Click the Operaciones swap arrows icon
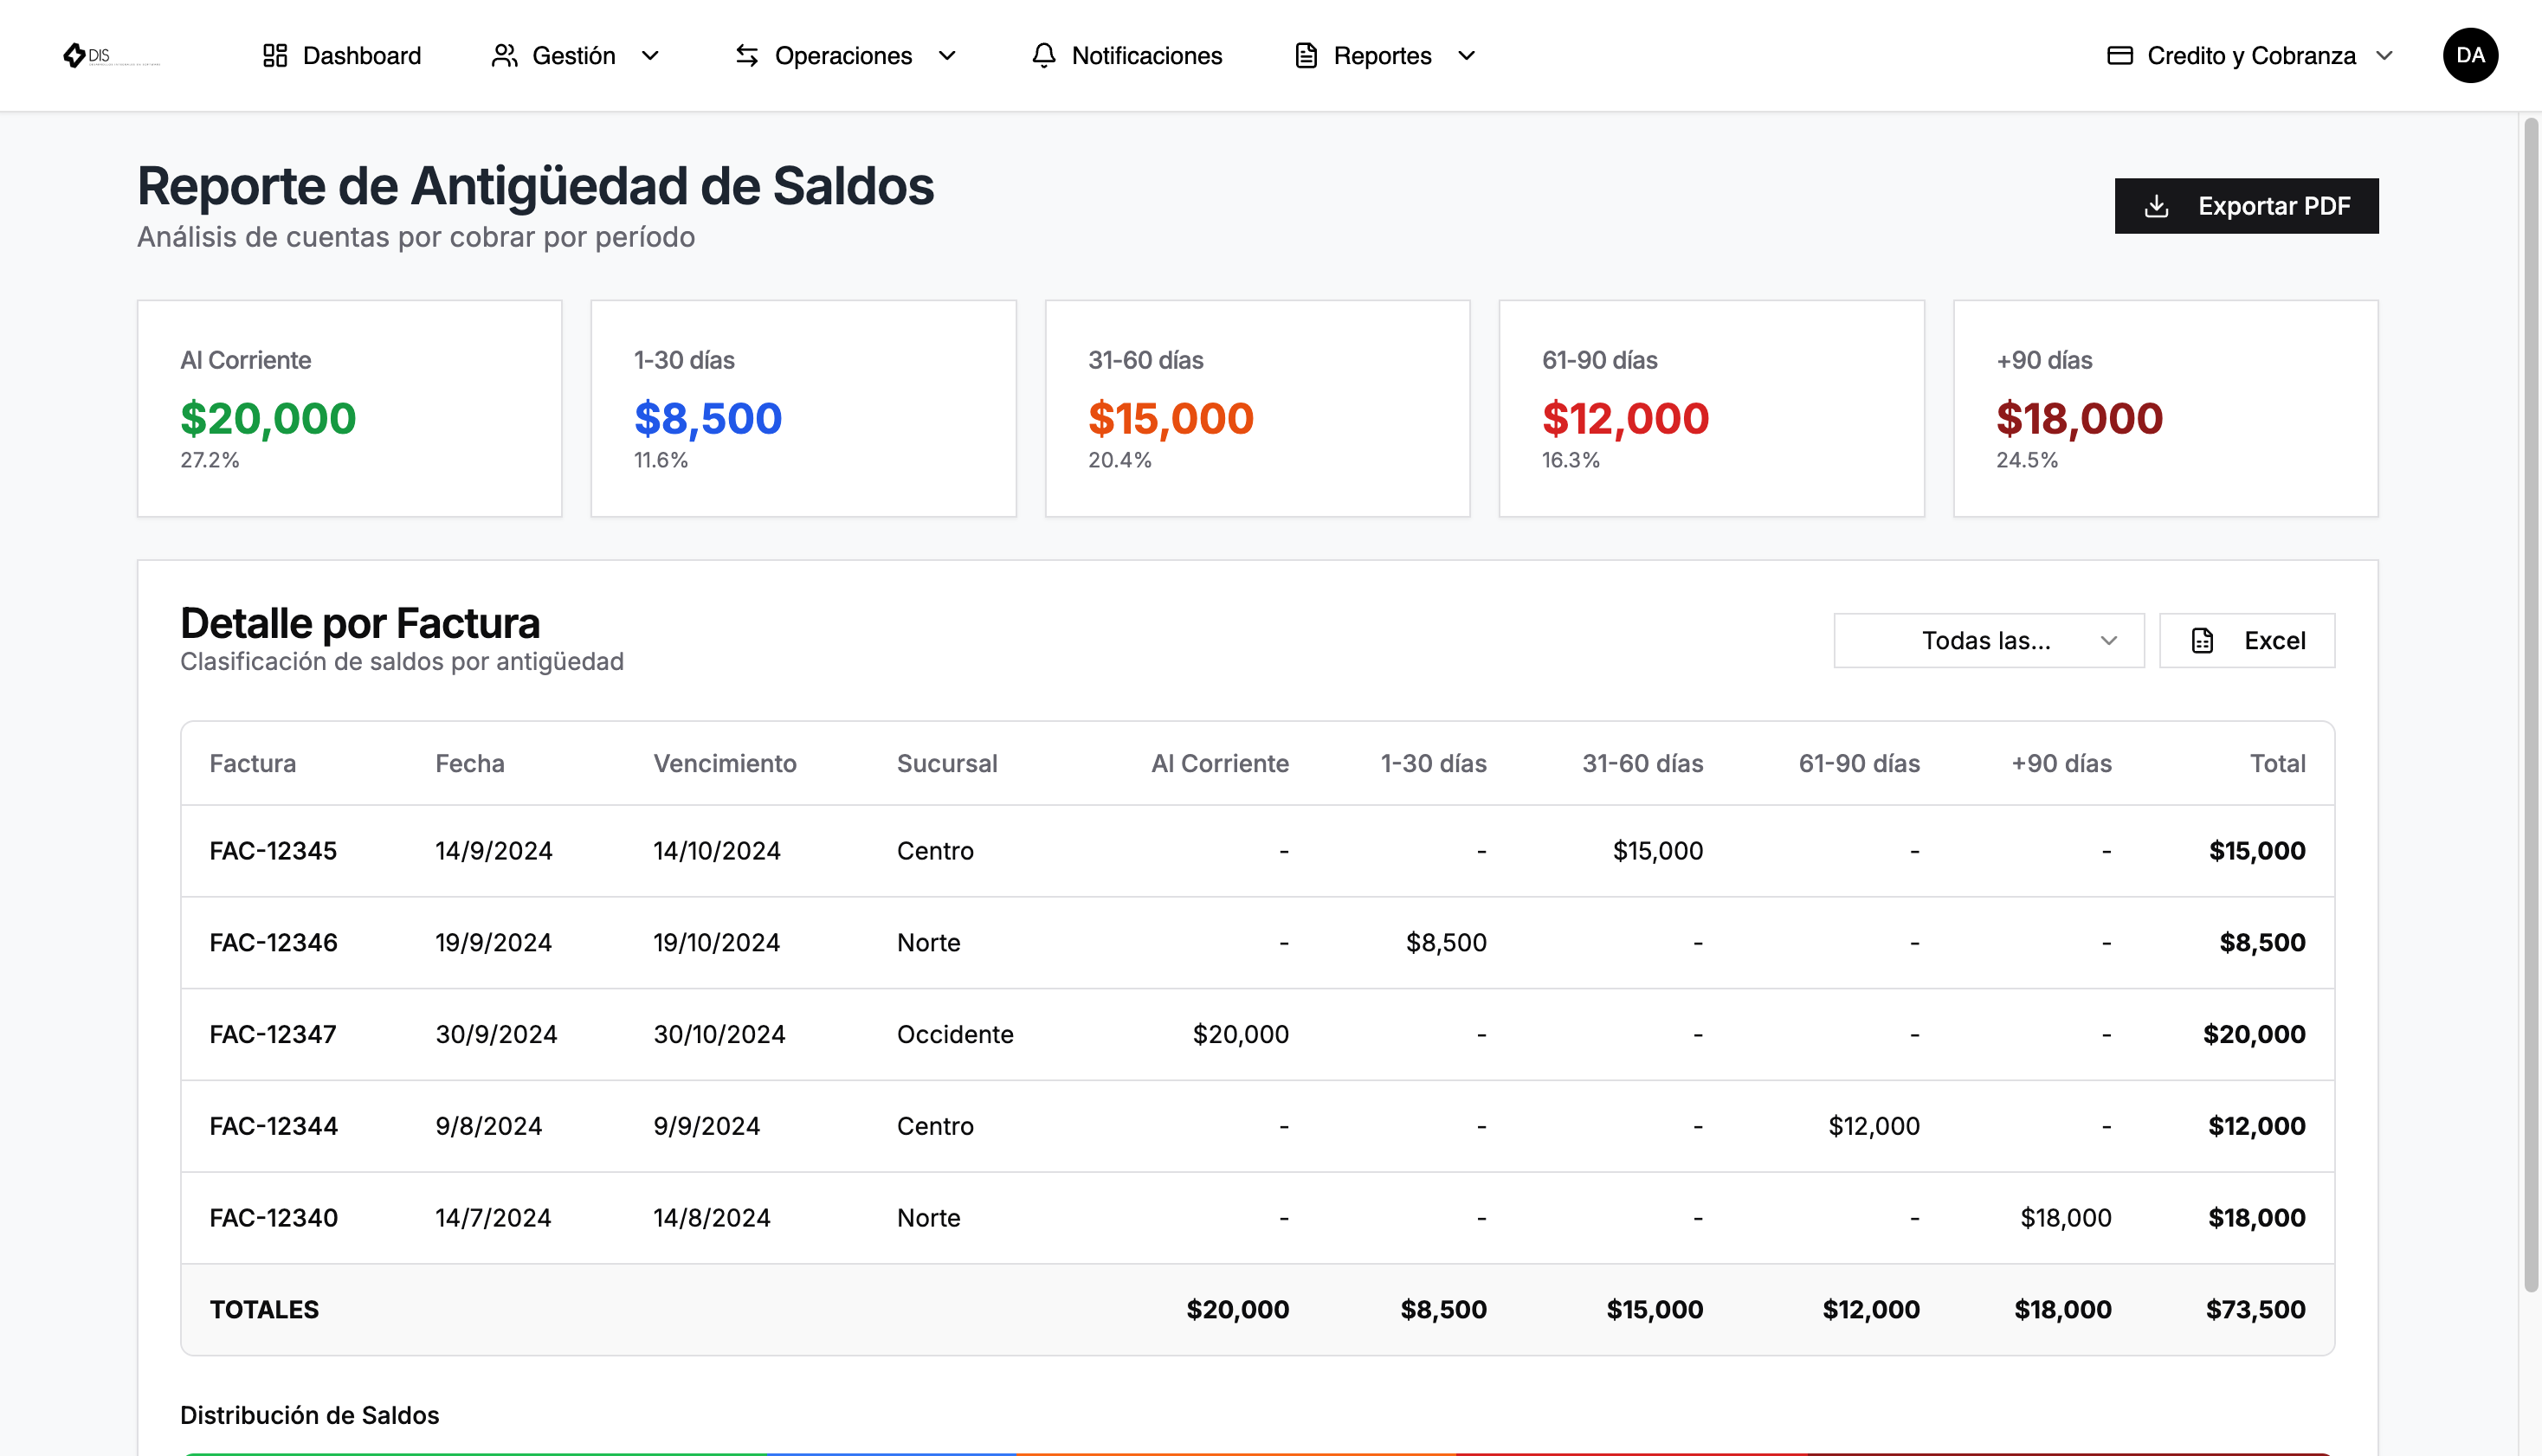 point(747,55)
